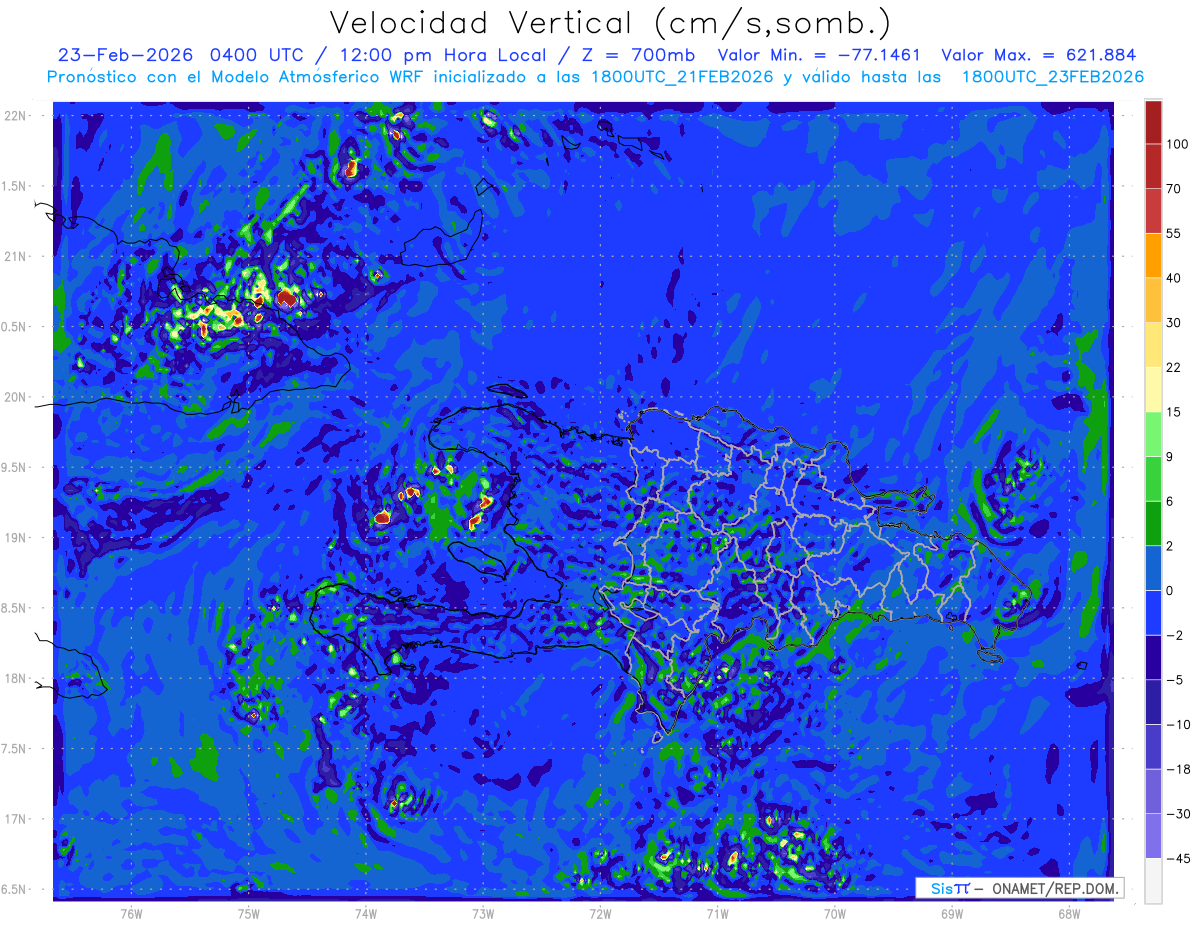This screenshot has height=927, width=1200.
Task: Pick the light red swatch between 55 and 70
Action: [x=1153, y=210]
